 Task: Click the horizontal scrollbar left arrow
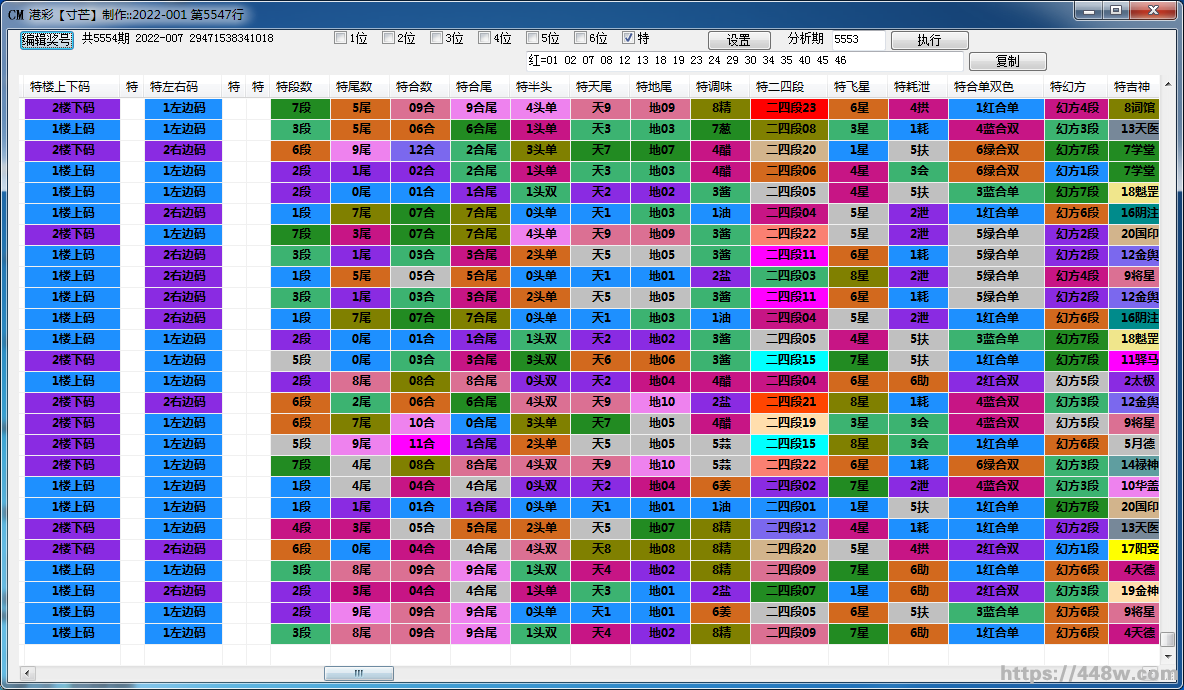coord(27,673)
